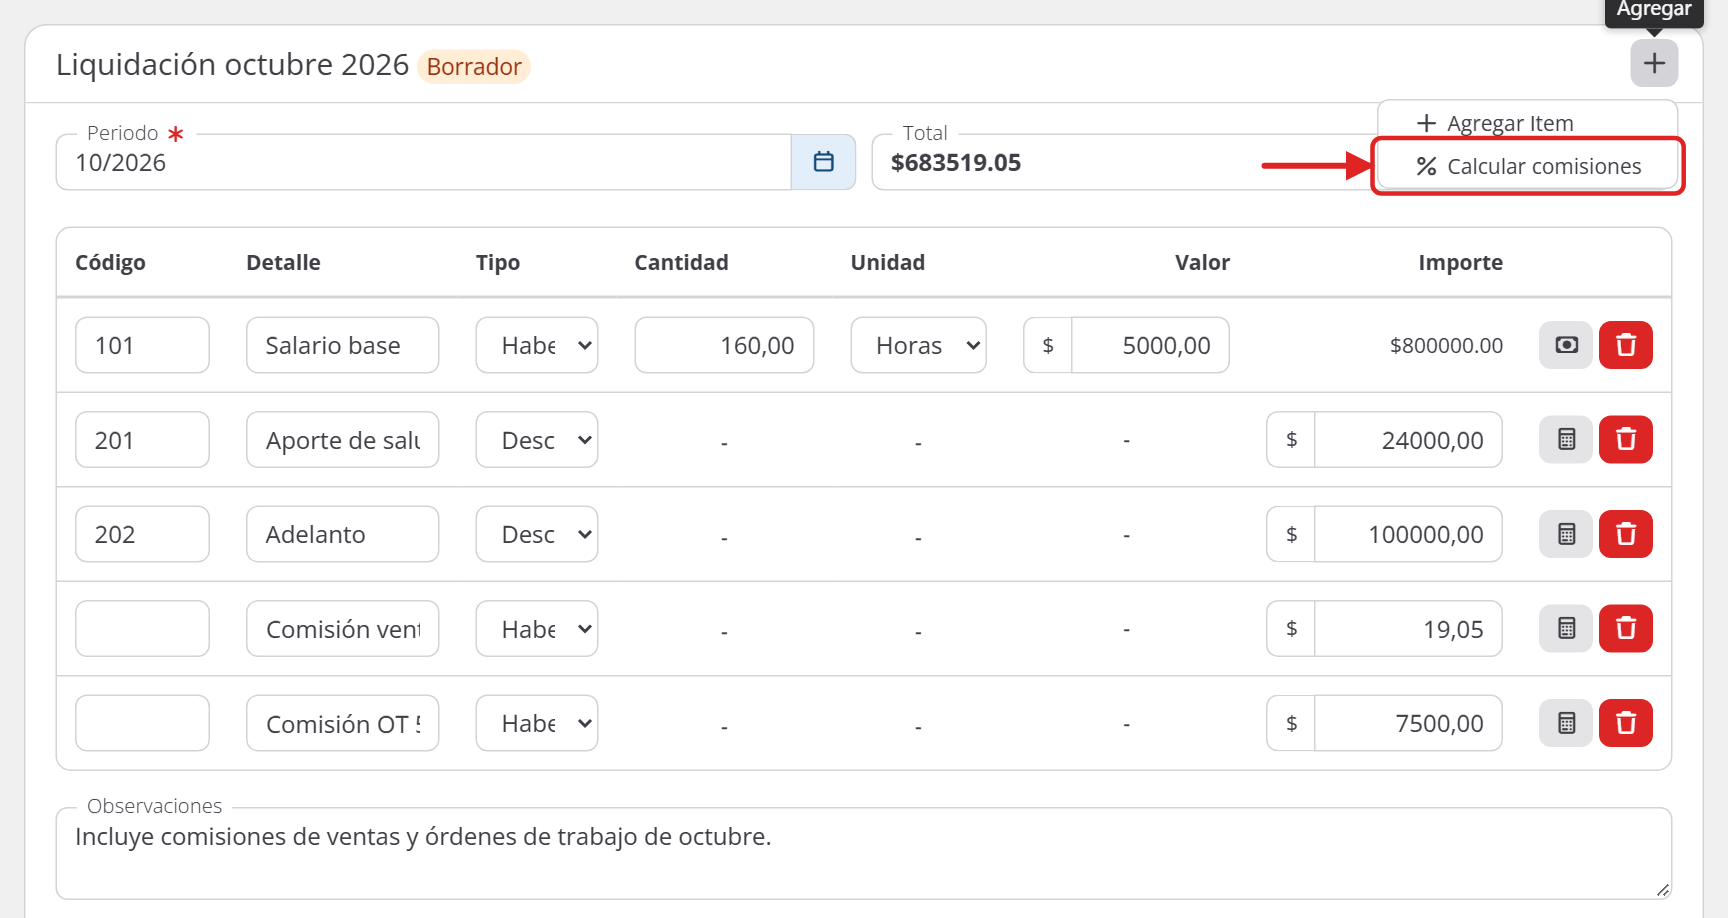
Task: Click the Código field containing 101
Action: 142,345
